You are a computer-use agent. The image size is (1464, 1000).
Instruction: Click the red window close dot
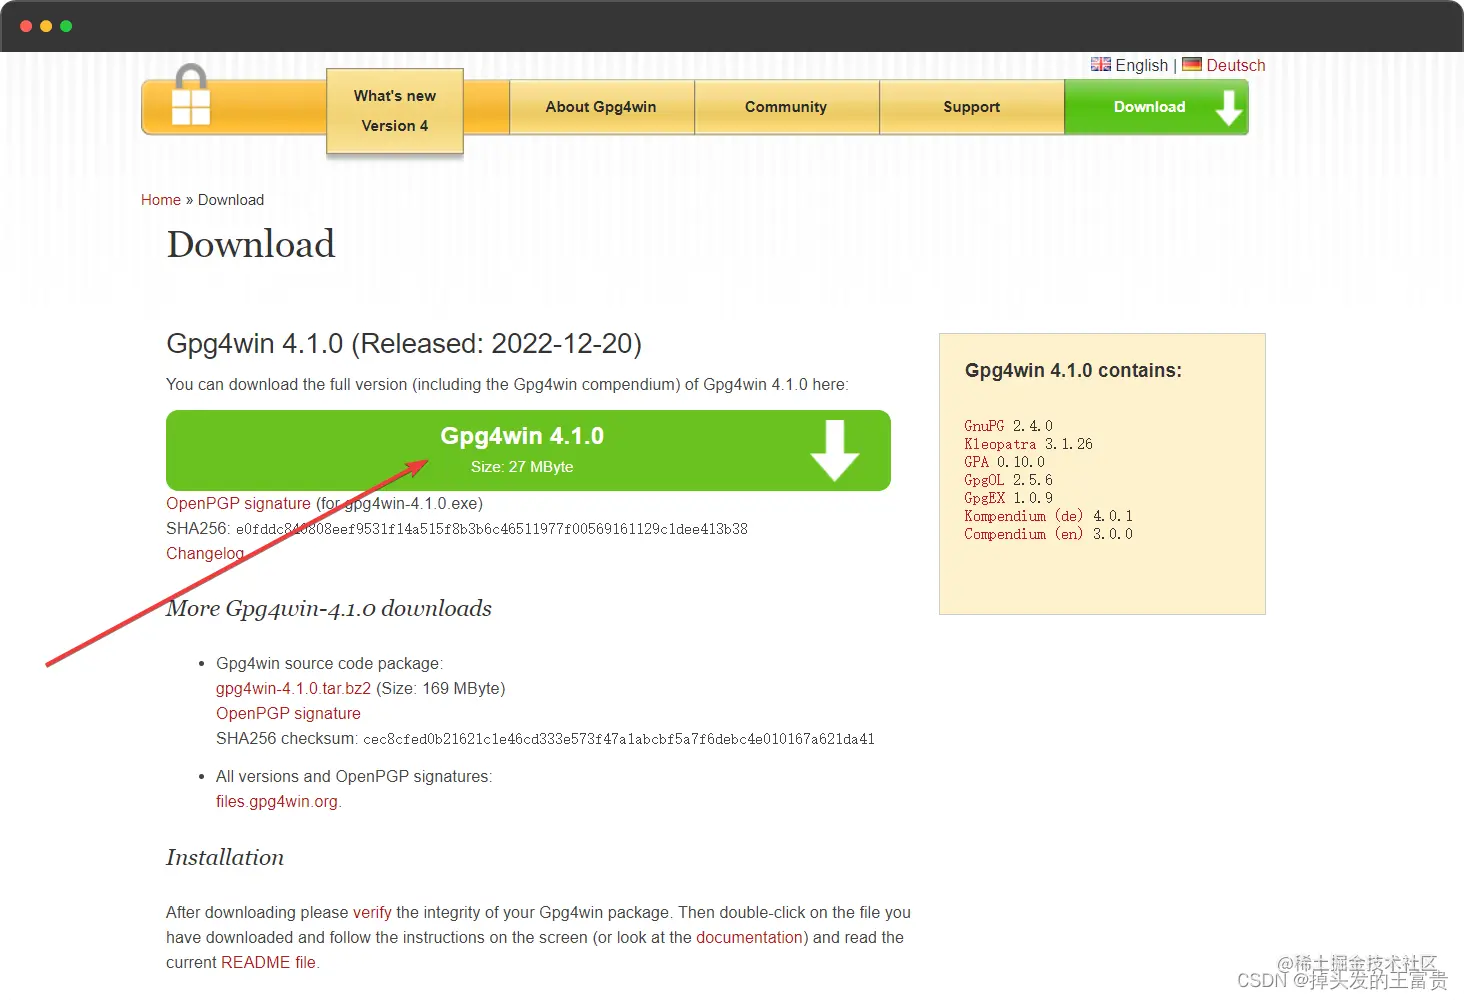click(x=26, y=26)
